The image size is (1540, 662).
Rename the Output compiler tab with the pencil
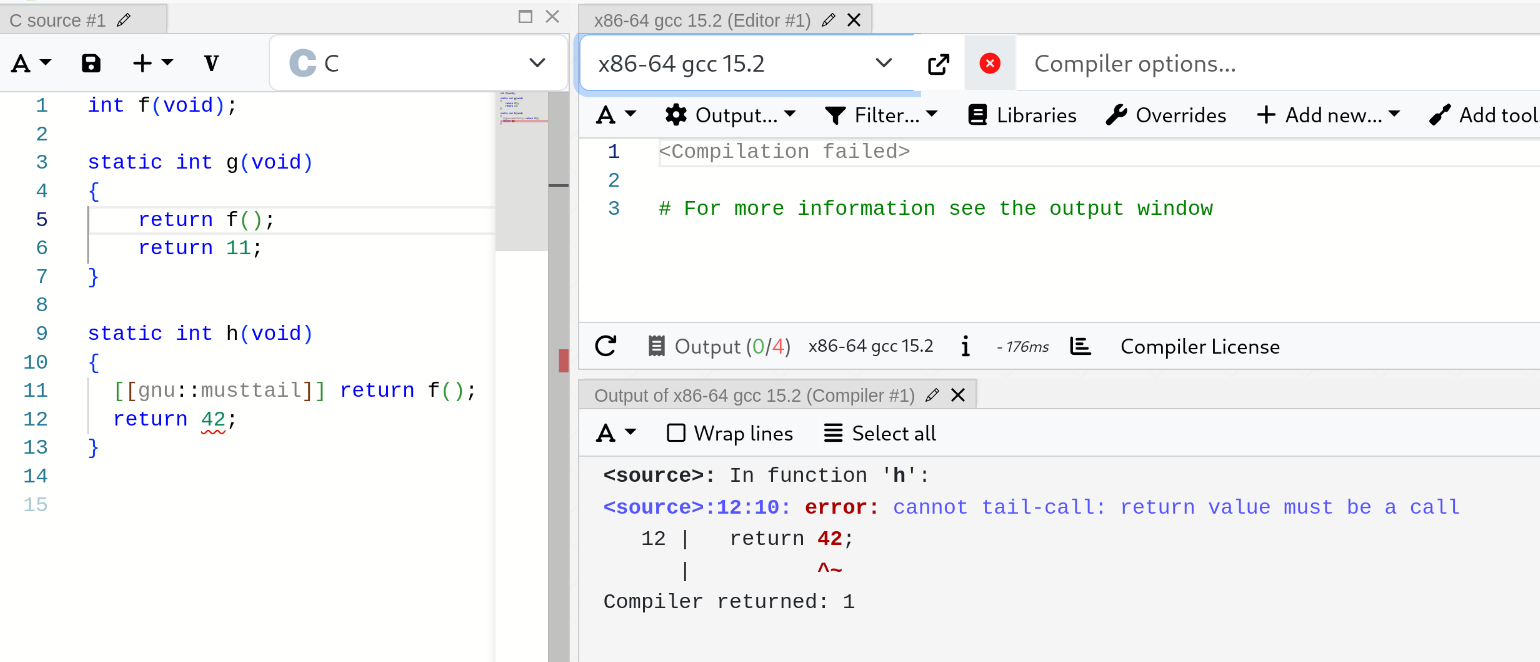tap(933, 395)
